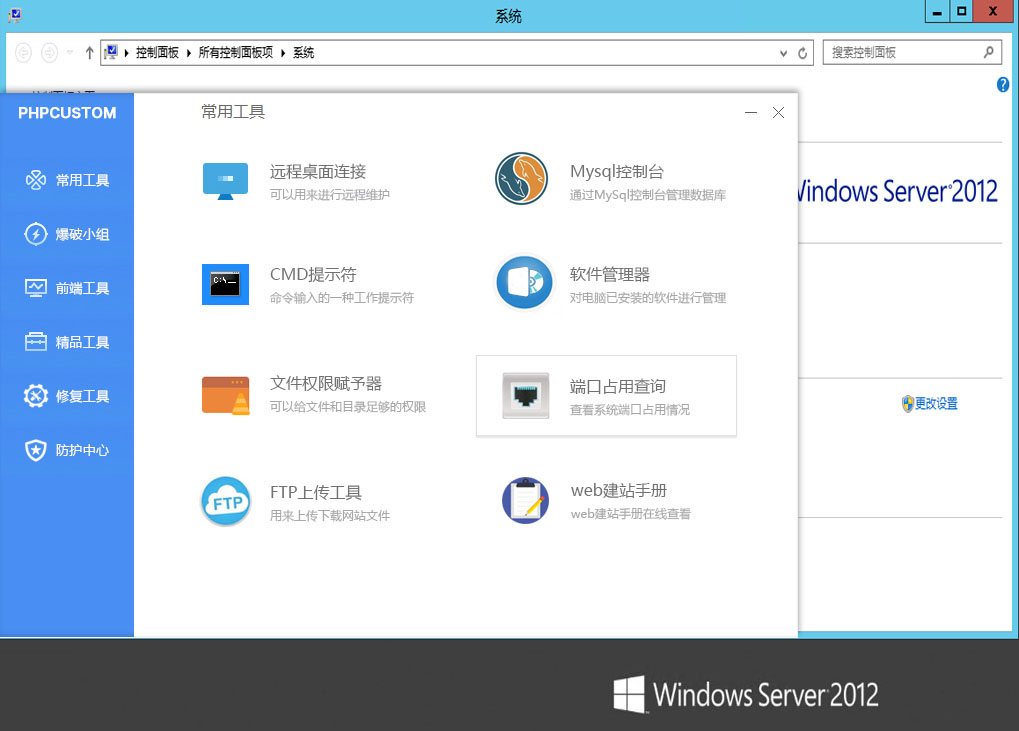This screenshot has height=731, width=1019.
Task: Close the PHPCUSTOM tool window
Action: point(778,112)
